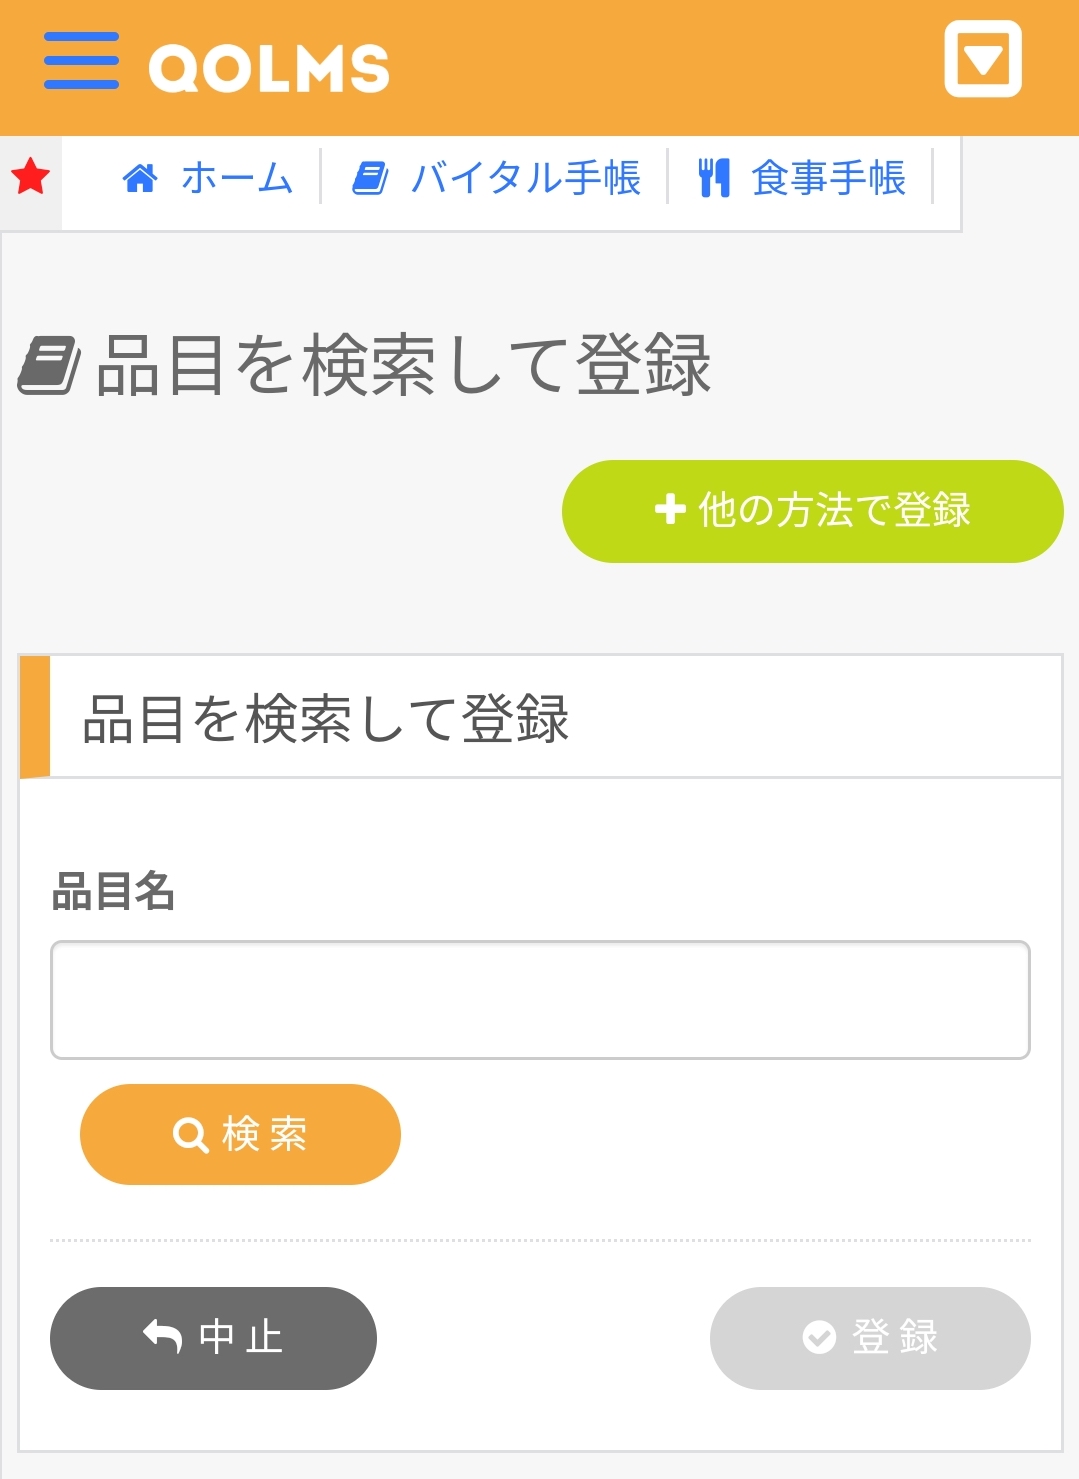1079x1479 pixels.
Task: Click the 他の方法で登録 button text
Action: pos(834,511)
